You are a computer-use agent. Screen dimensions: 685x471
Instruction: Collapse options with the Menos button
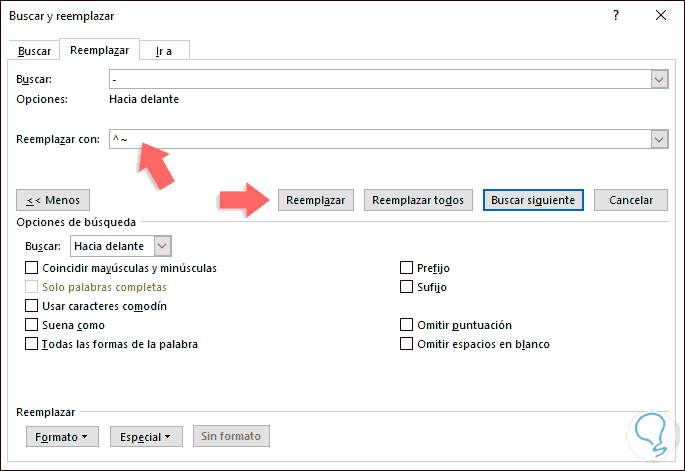(x=54, y=200)
